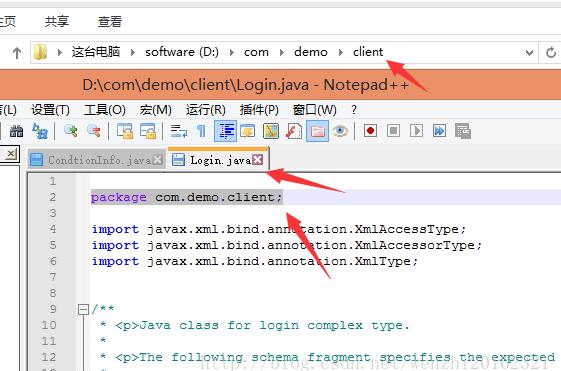Toggle synchronized horizontal scrolling
This screenshot has width=561, height=371.
(x=147, y=131)
